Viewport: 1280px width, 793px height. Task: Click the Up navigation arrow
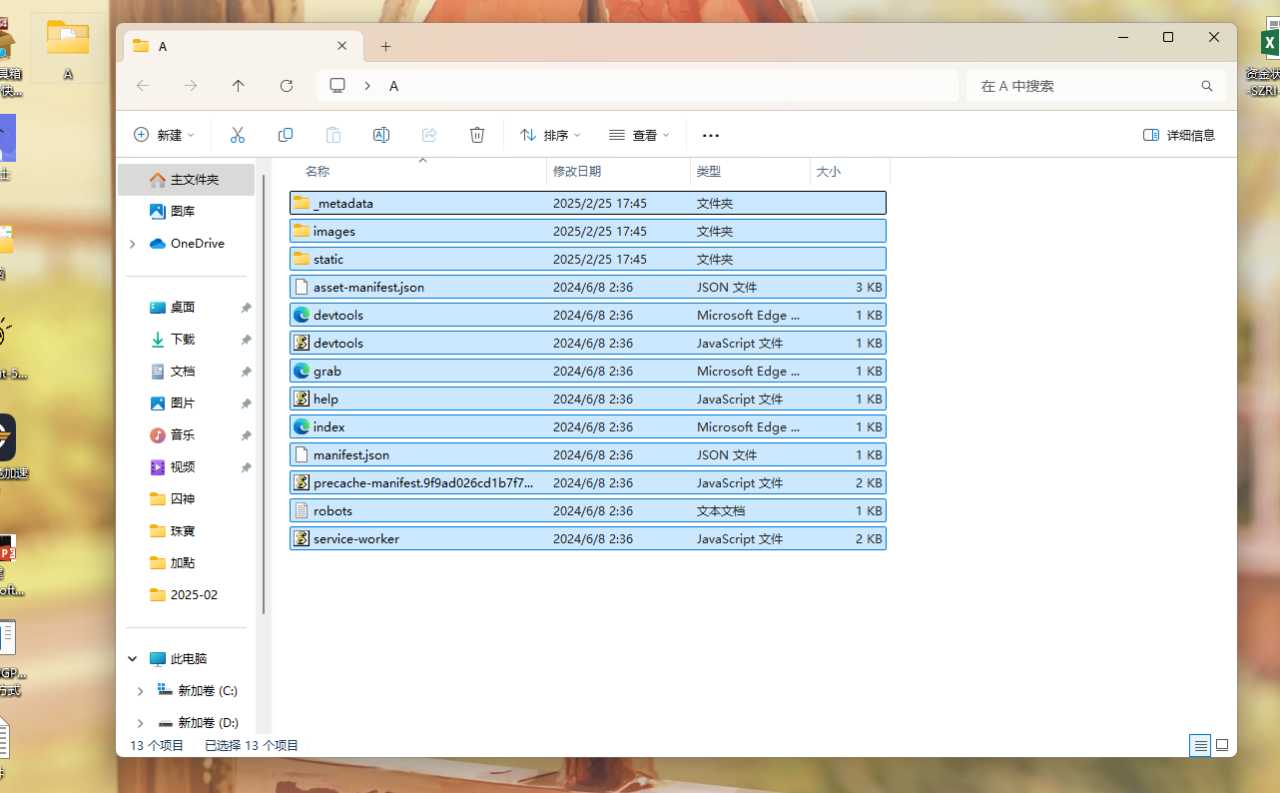point(238,86)
